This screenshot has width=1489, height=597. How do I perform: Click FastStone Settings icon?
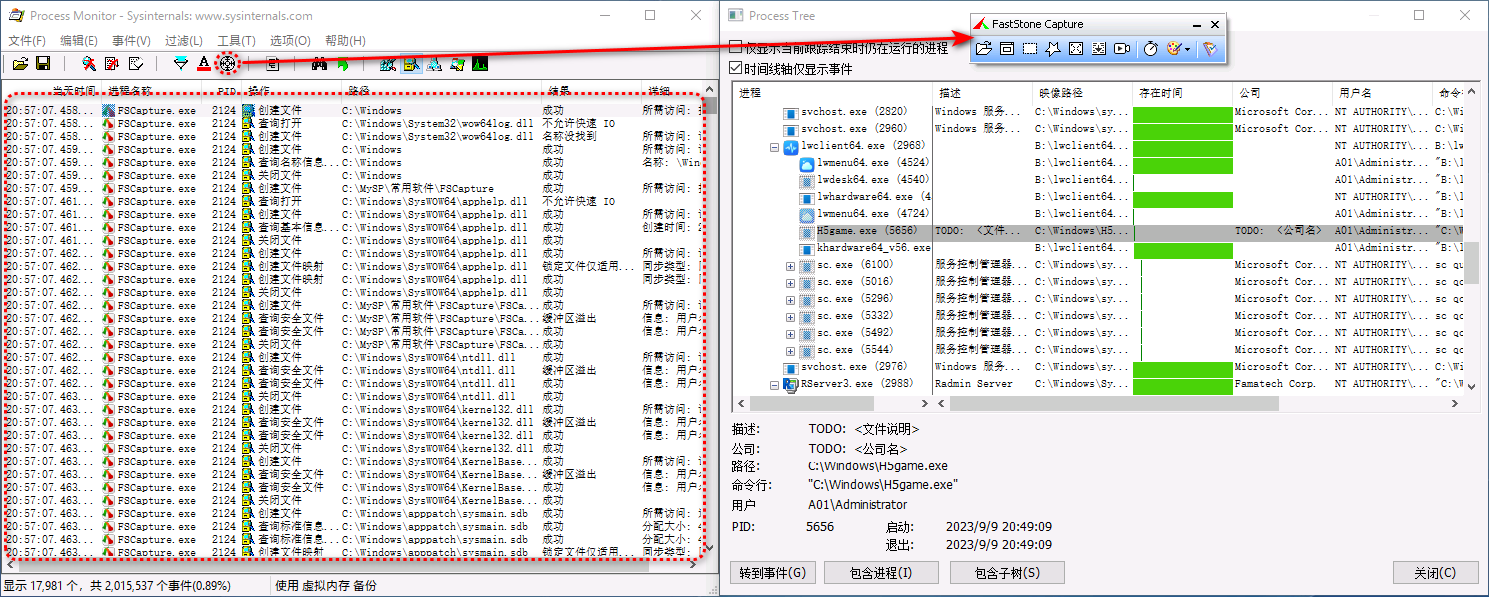pos(1209,48)
